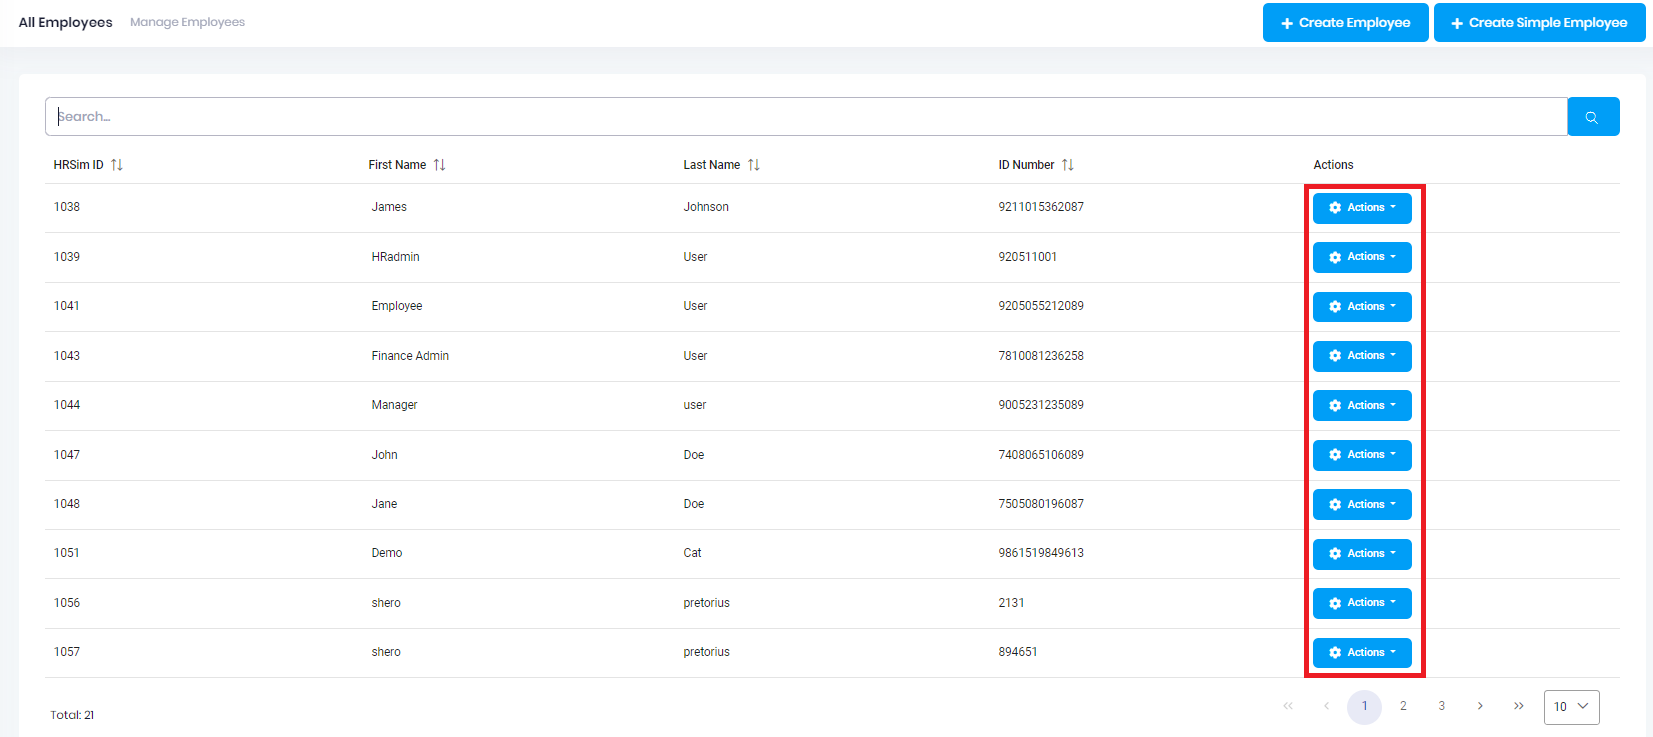The image size is (1653, 737).
Task: Select HRSim ID cell 1047
Action: coord(67,455)
